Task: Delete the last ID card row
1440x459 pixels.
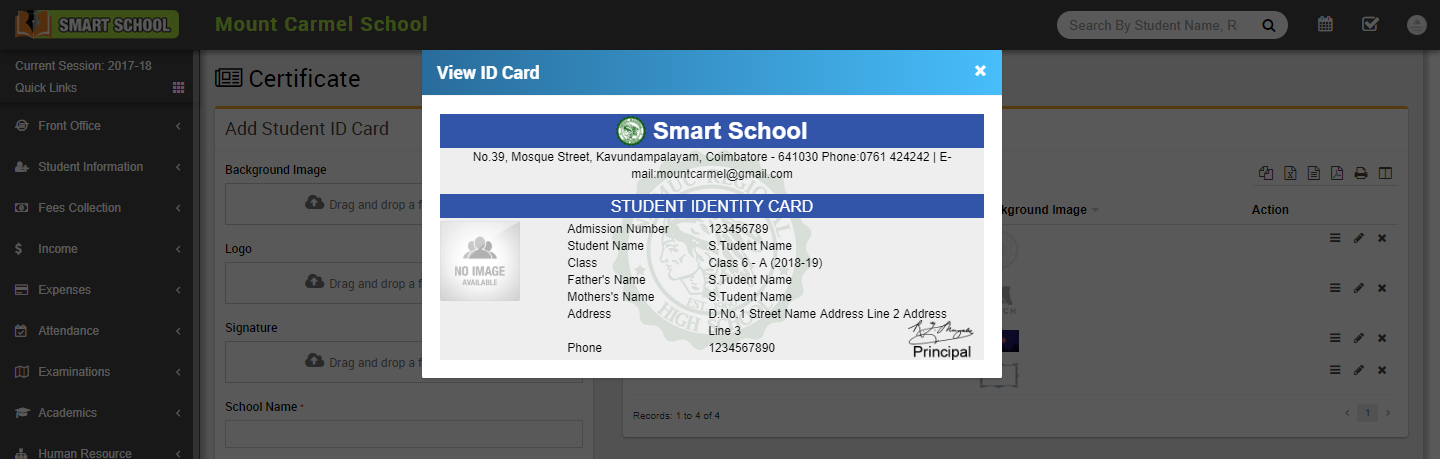Action: (1382, 370)
